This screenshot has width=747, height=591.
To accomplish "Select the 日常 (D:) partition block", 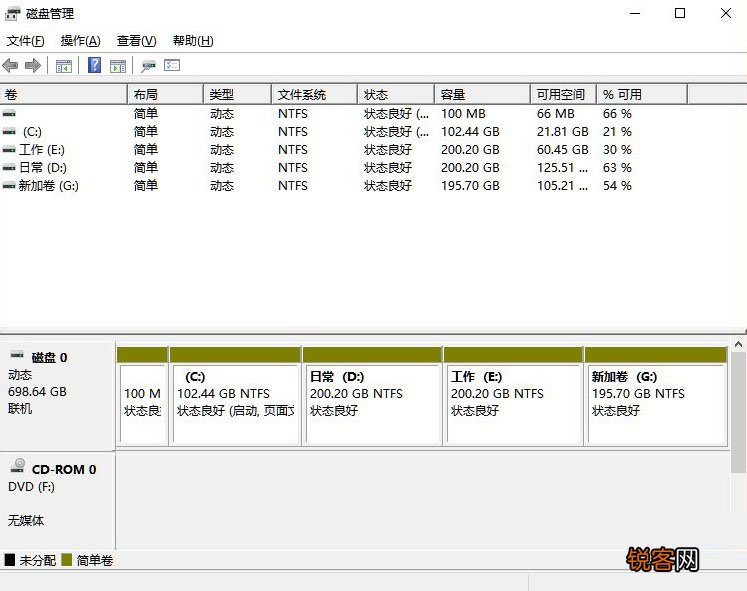I will [372, 396].
